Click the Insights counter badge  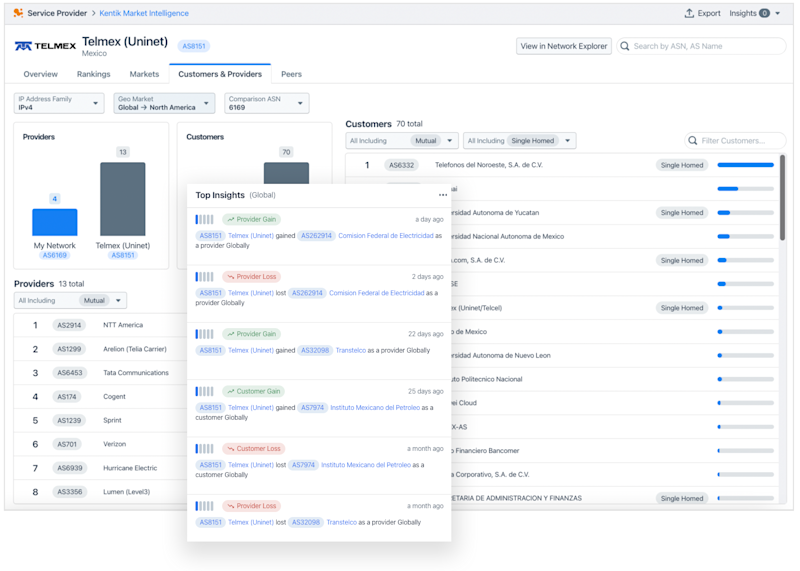coord(764,13)
